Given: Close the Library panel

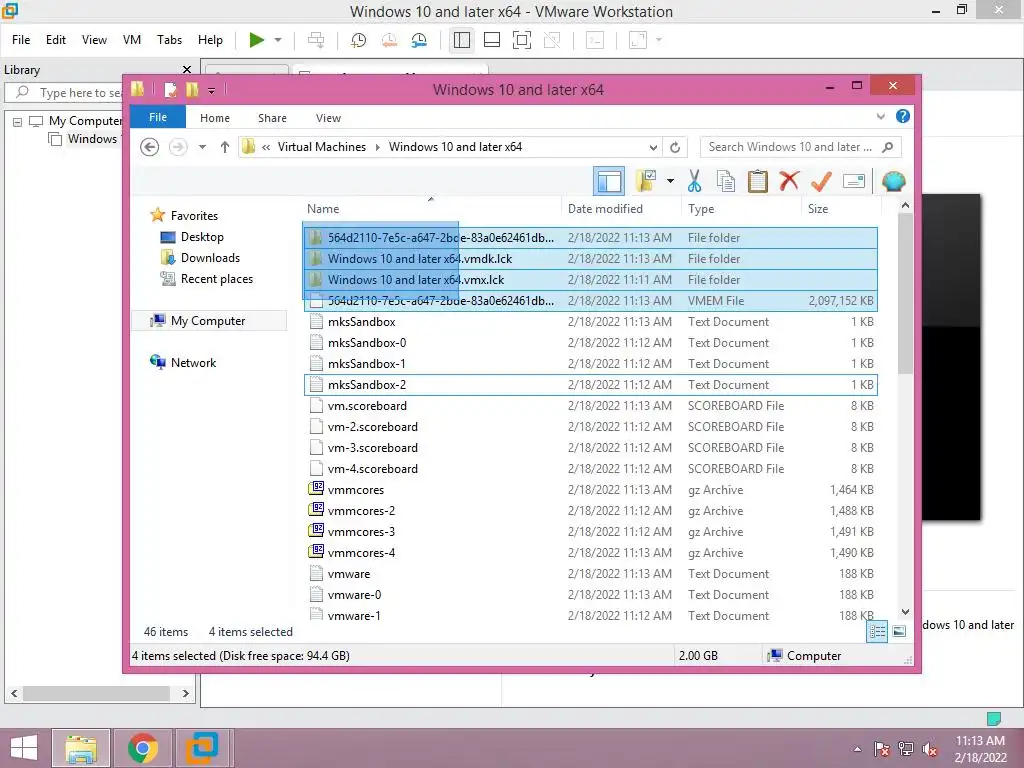Looking at the screenshot, I should [x=187, y=69].
